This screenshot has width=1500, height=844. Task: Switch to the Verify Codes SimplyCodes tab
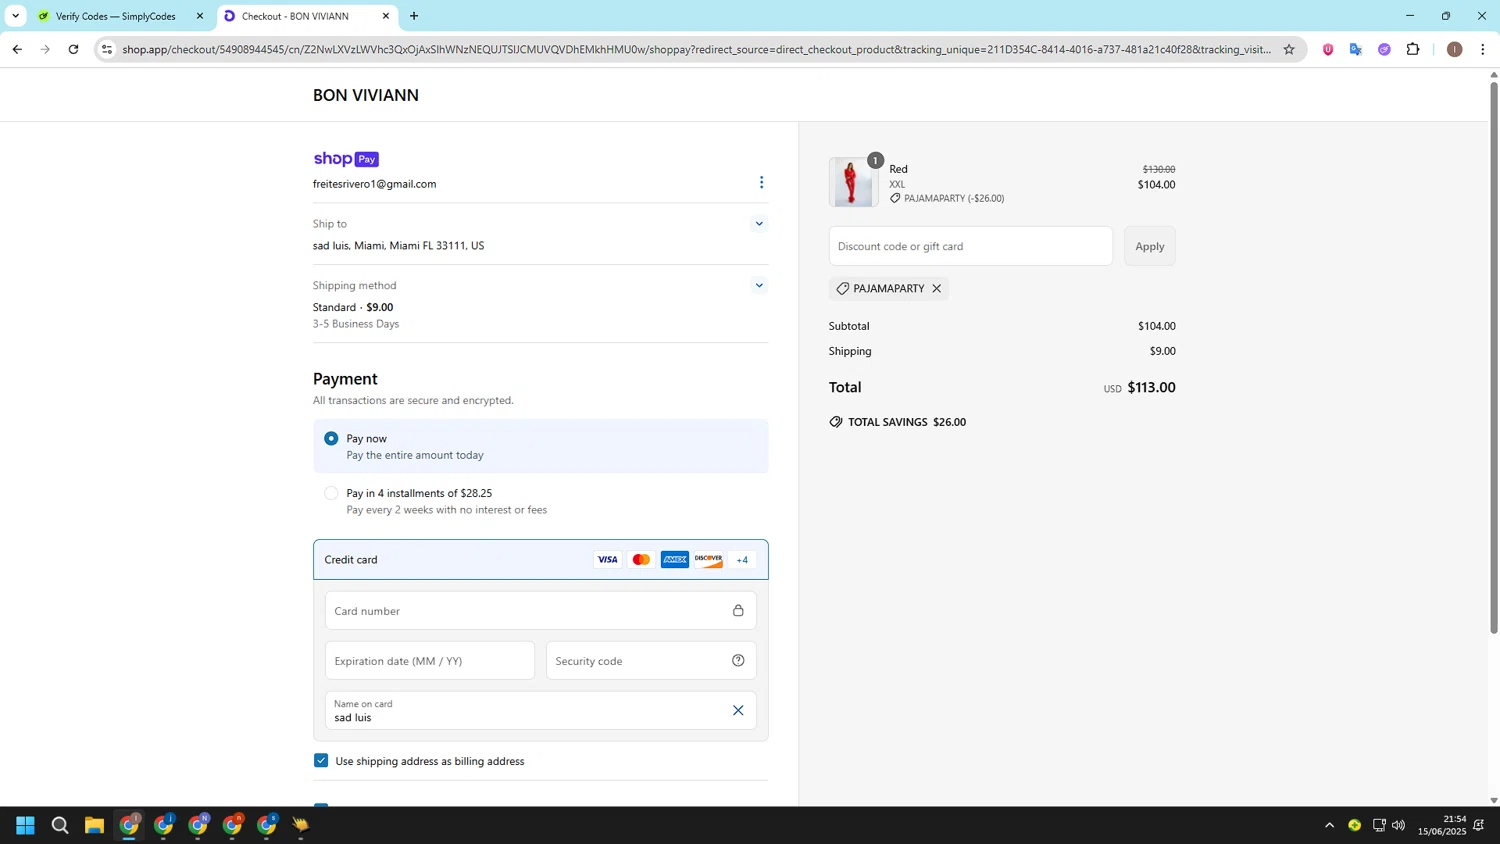click(x=116, y=16)
